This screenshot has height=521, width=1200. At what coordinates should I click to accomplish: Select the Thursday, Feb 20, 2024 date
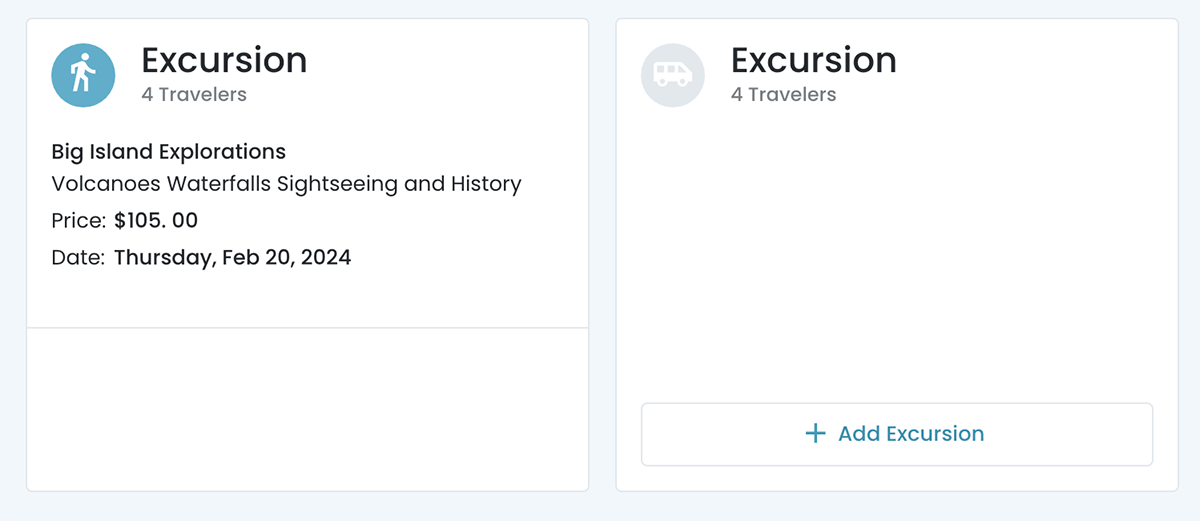click(x=232, y=258)
